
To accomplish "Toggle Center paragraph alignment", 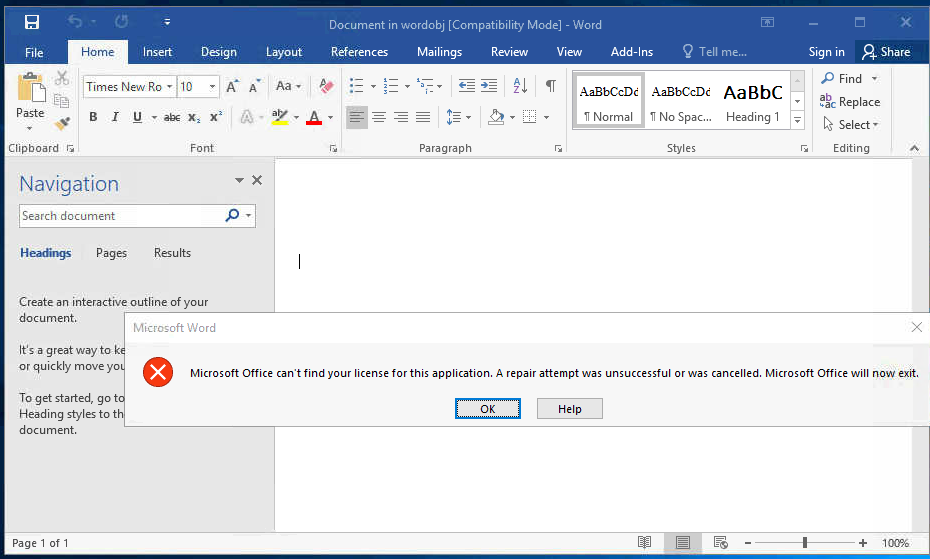I will (379, 118).
